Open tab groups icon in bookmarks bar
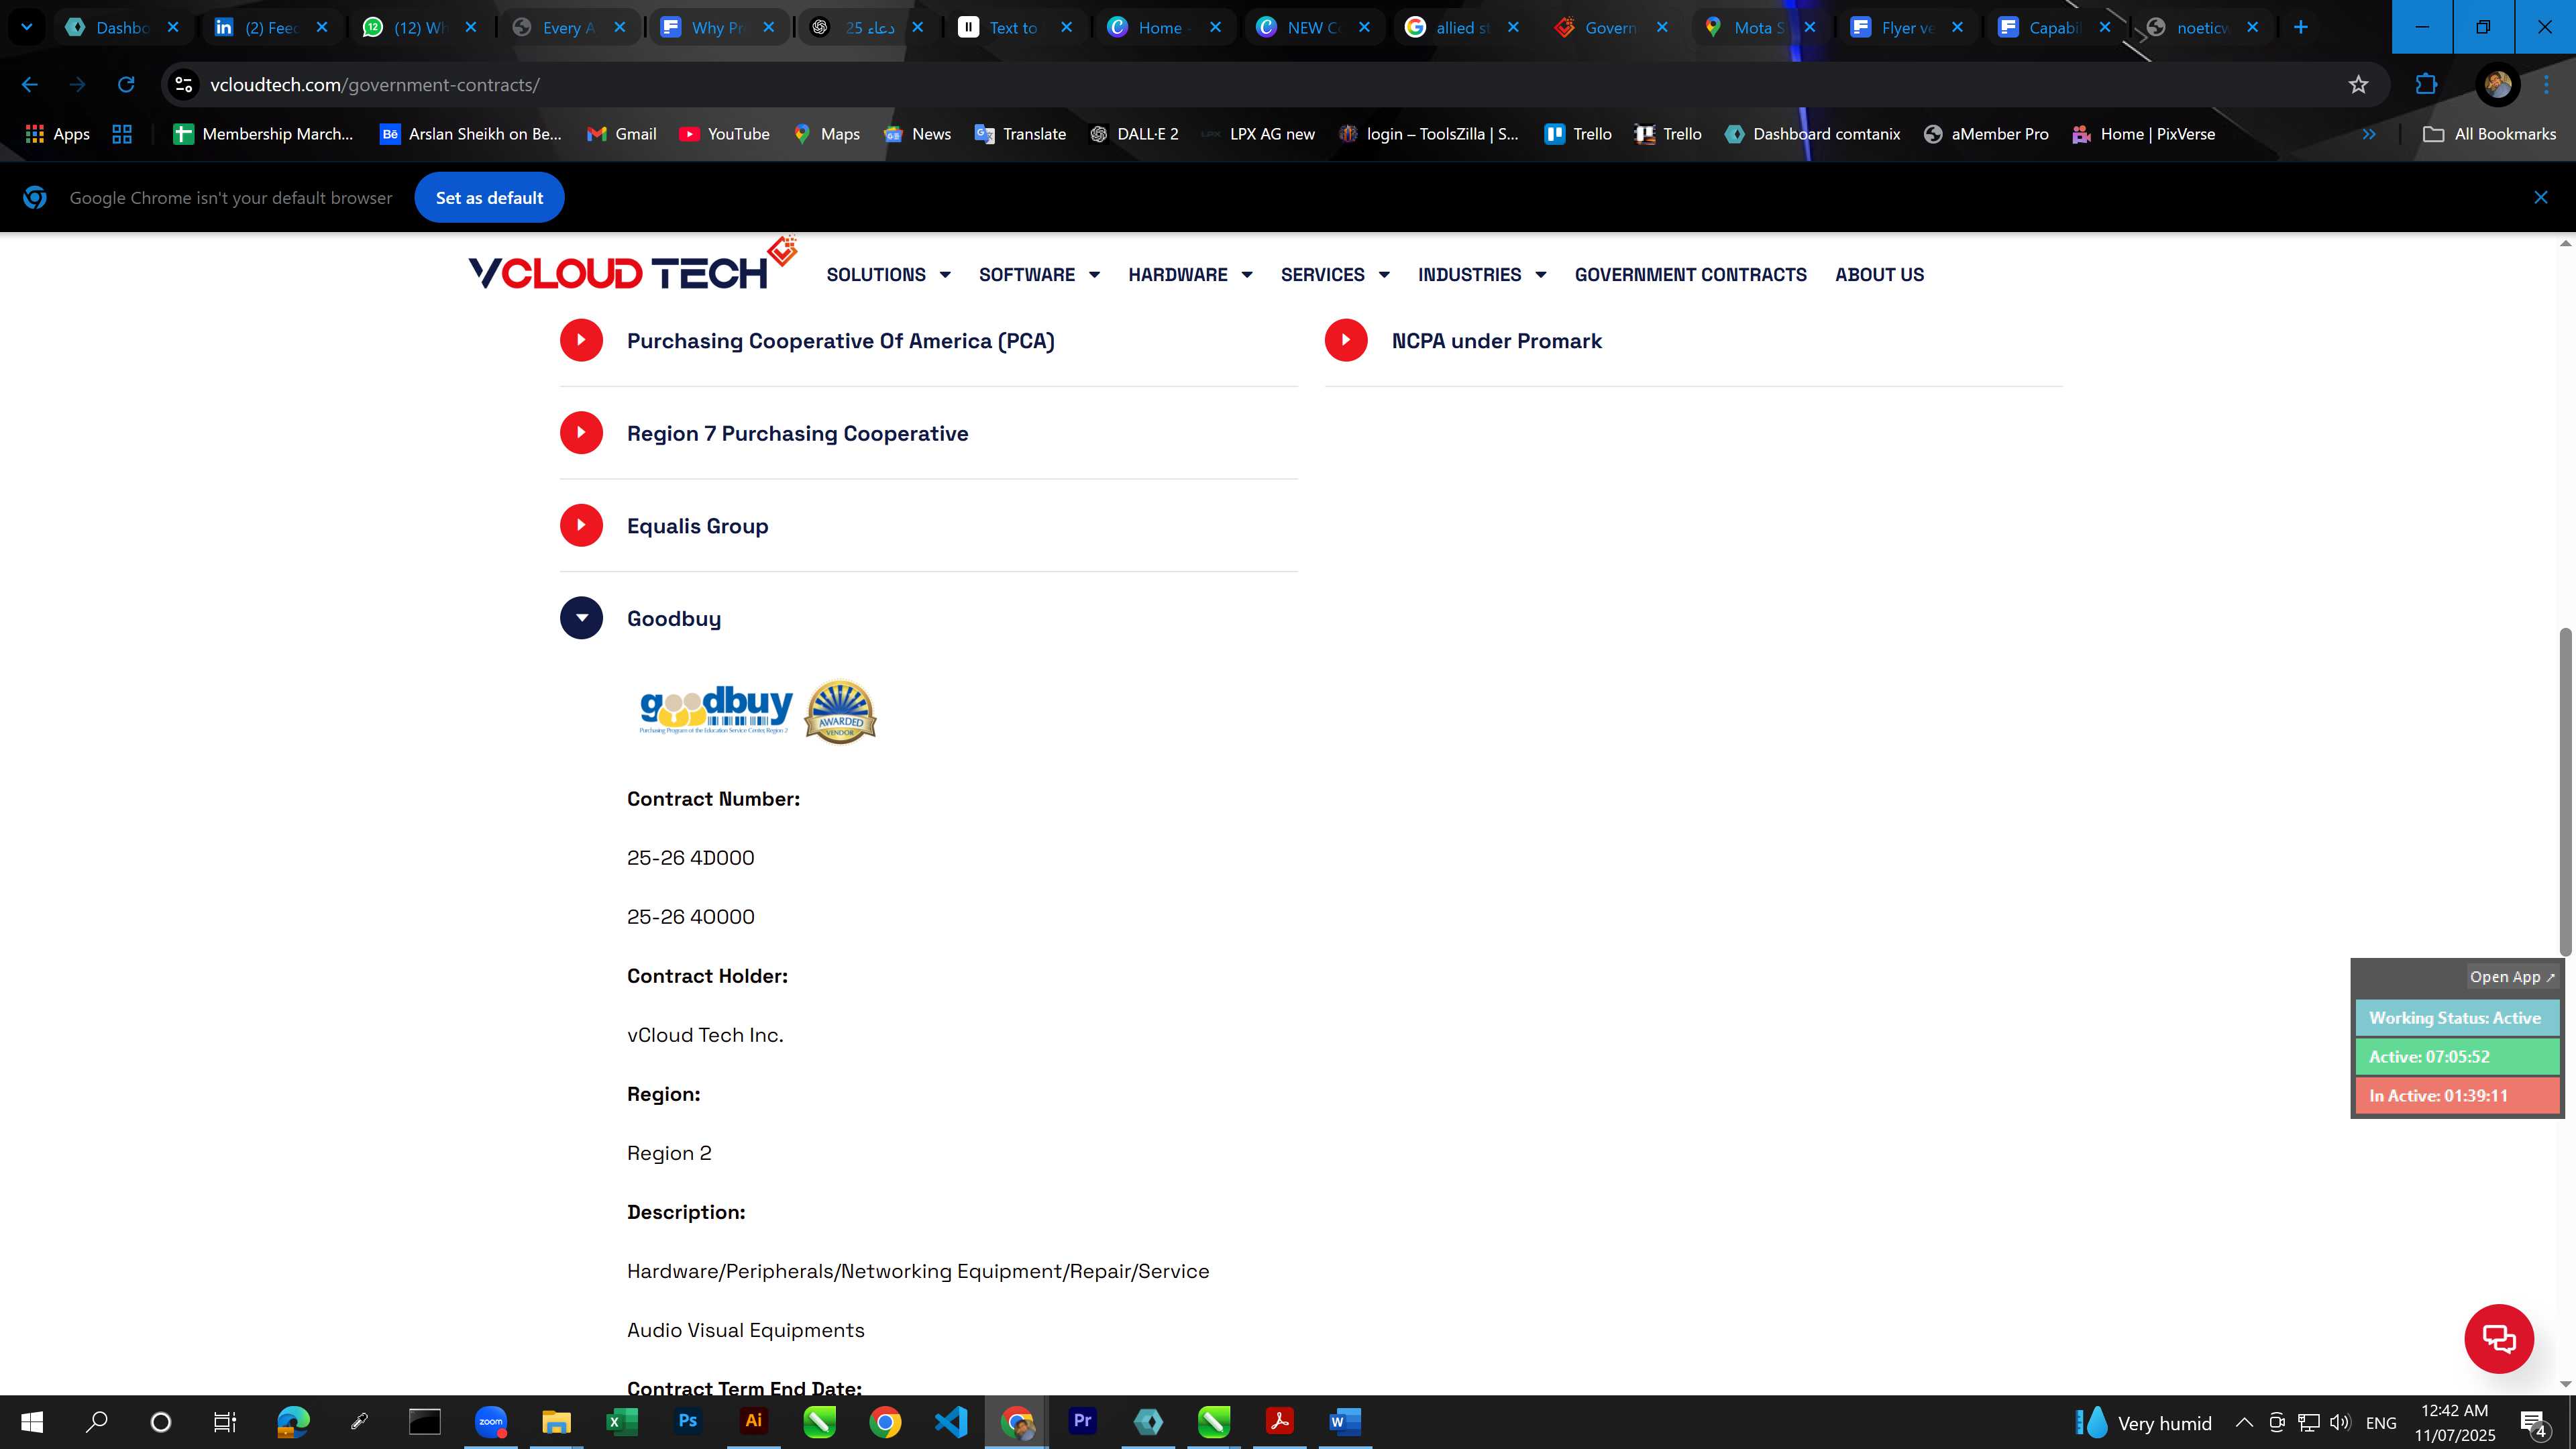2576x1449 pixels. 122,134
